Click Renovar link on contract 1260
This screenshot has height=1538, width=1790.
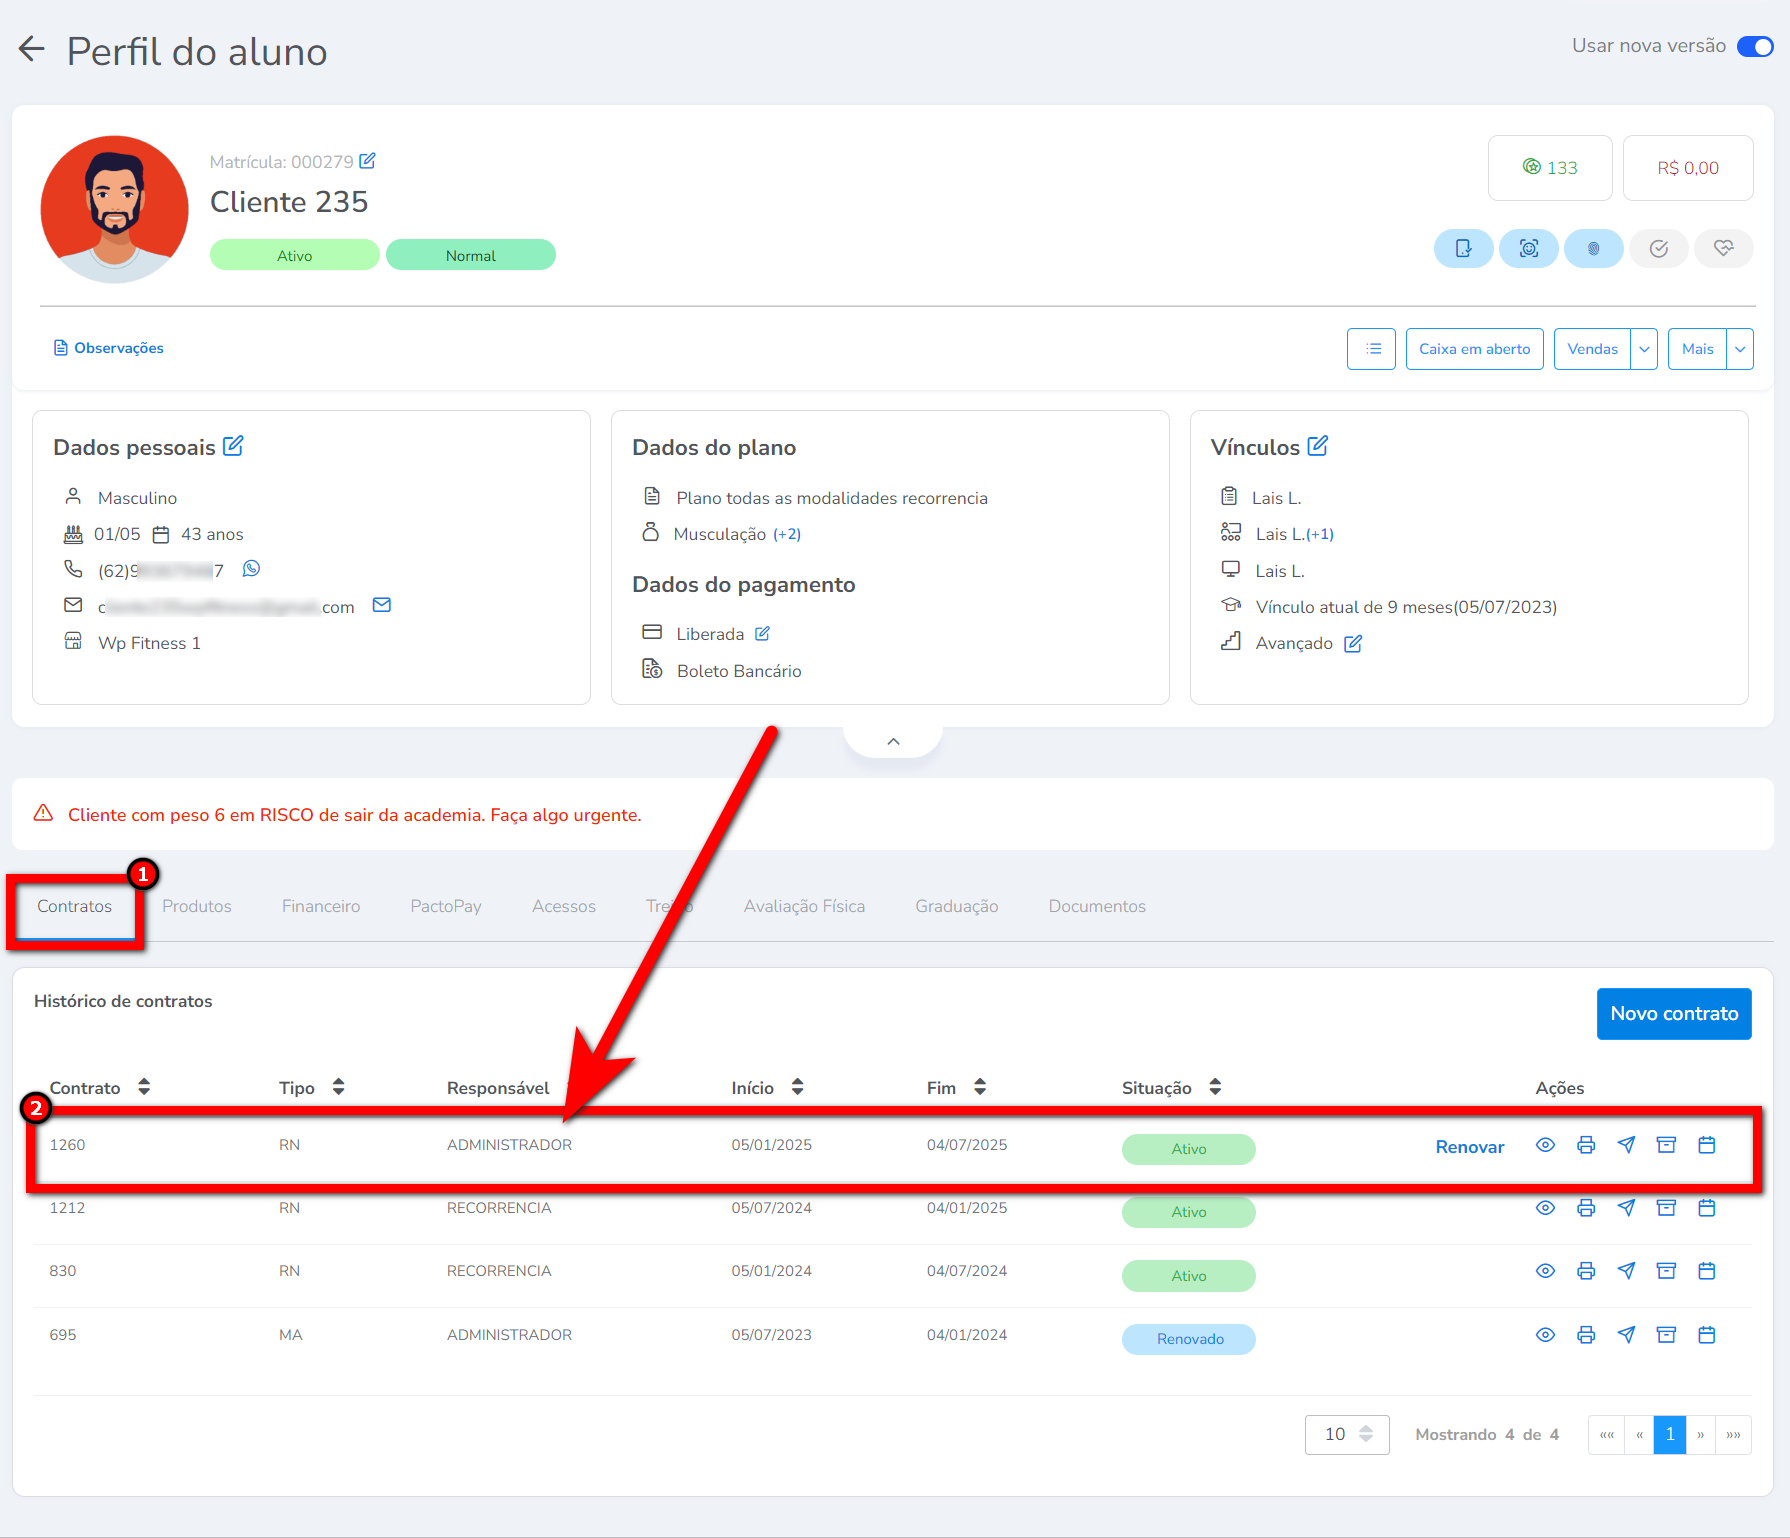(x=1469, y=1147)
